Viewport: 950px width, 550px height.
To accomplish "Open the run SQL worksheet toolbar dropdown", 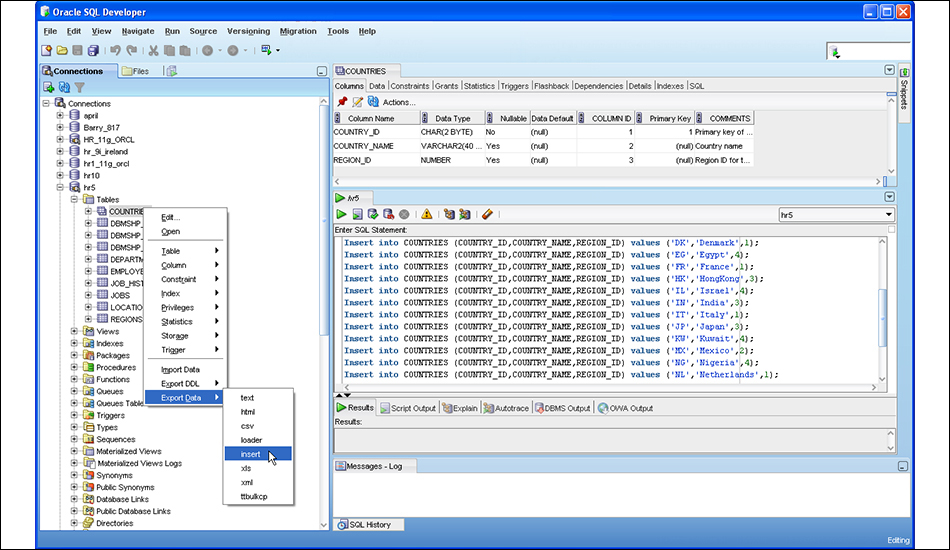I will point(278,50).
